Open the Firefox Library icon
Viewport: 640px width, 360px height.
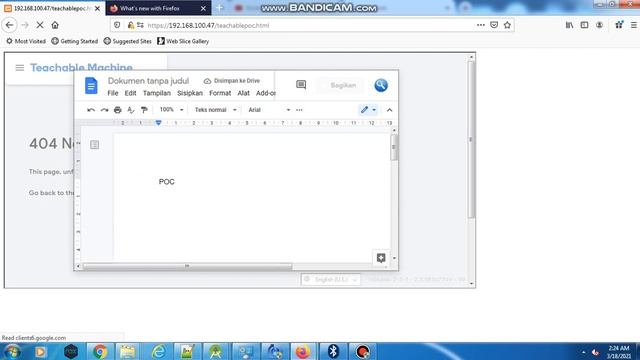tap(569, 25)
